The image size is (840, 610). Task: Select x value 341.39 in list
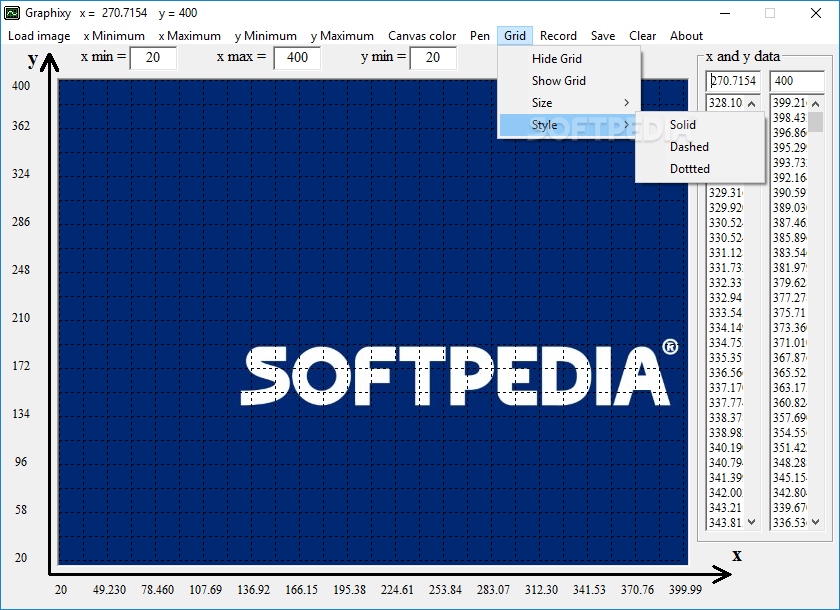[x=726, y=478]
